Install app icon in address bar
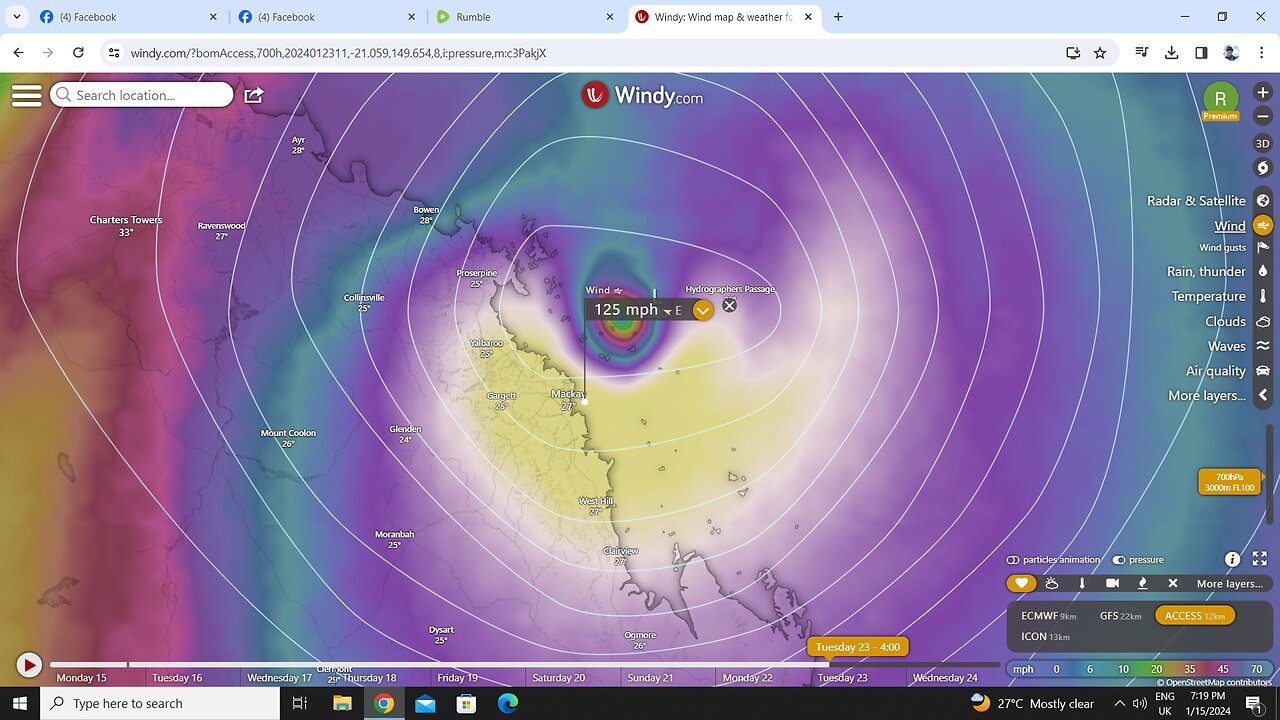This screenshot has height=720, width=1280. [x=1073, y=53]
